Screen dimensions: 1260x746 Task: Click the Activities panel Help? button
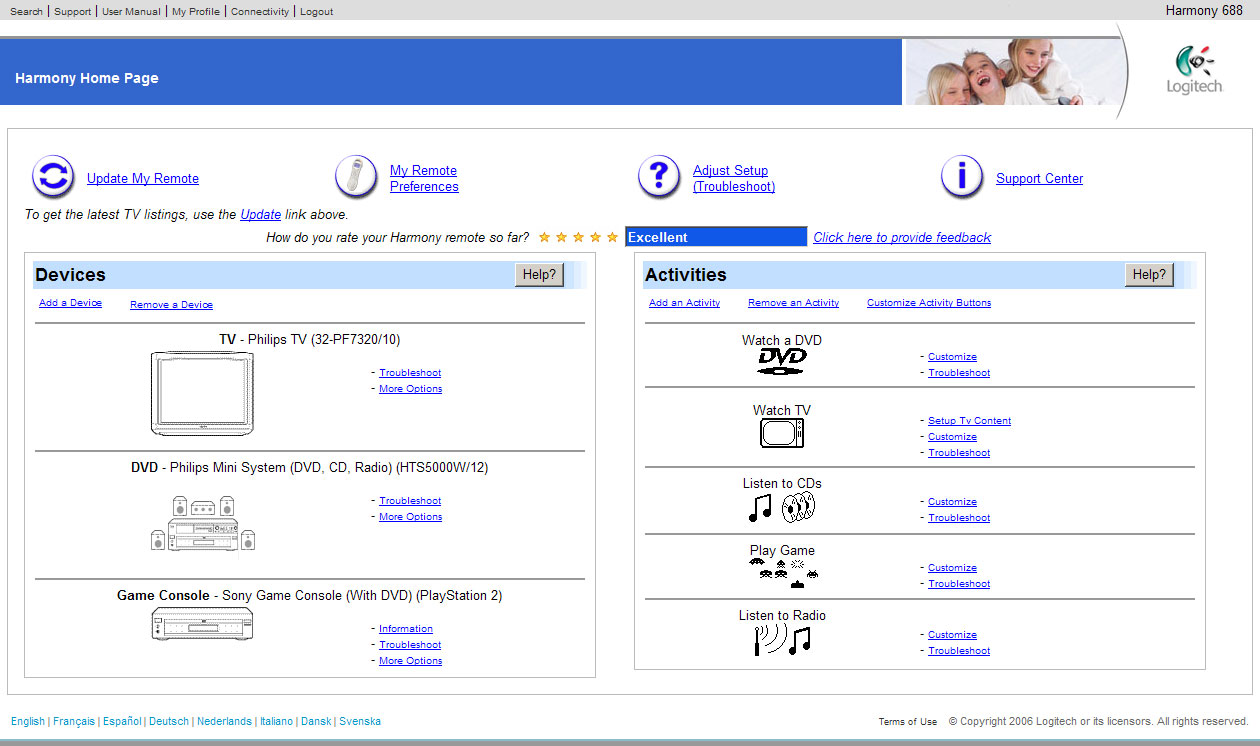[x=1150, y=275]
